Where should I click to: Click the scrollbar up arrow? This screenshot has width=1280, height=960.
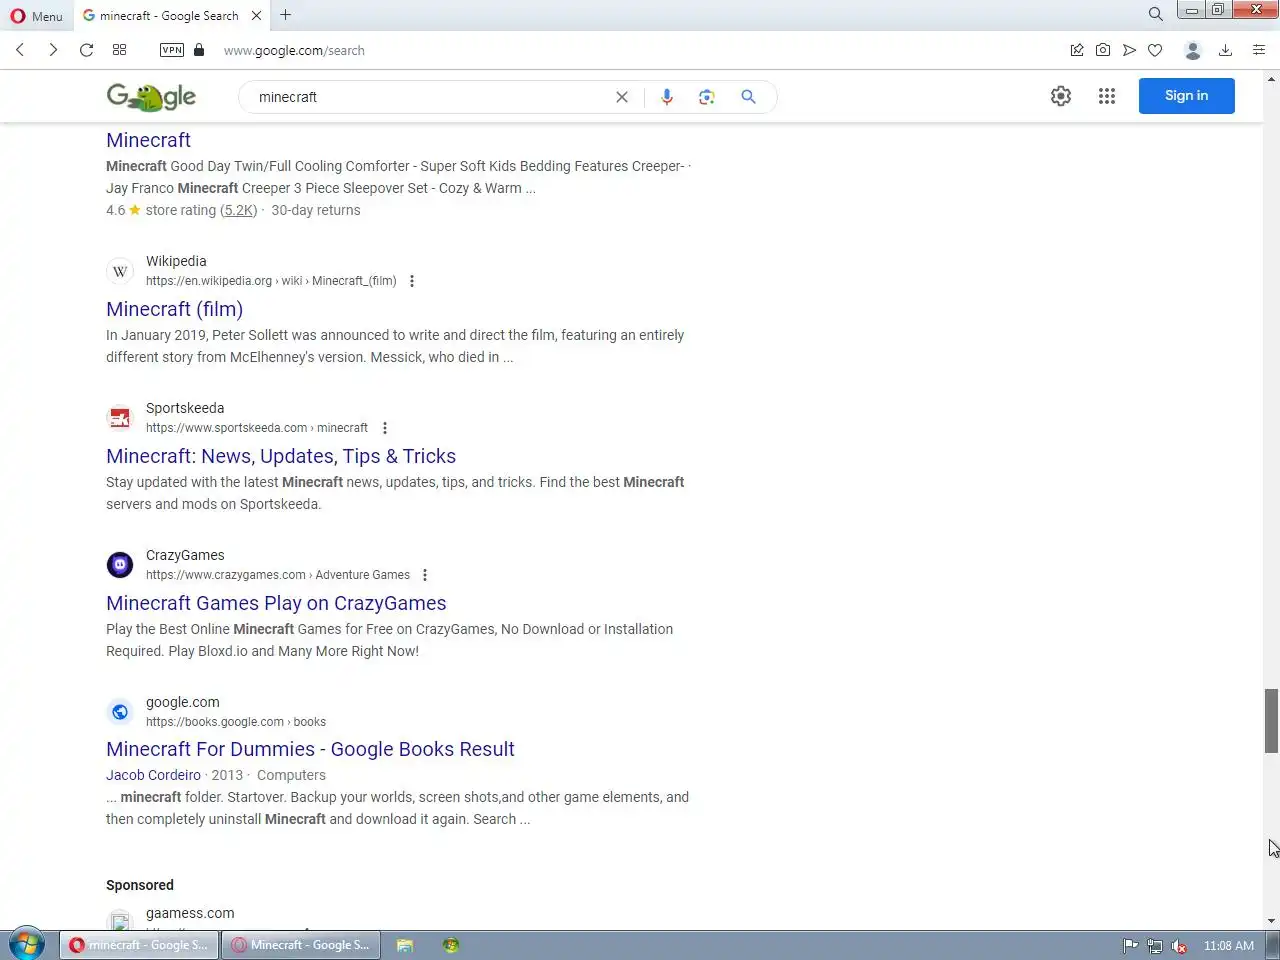coord(1271,78)
